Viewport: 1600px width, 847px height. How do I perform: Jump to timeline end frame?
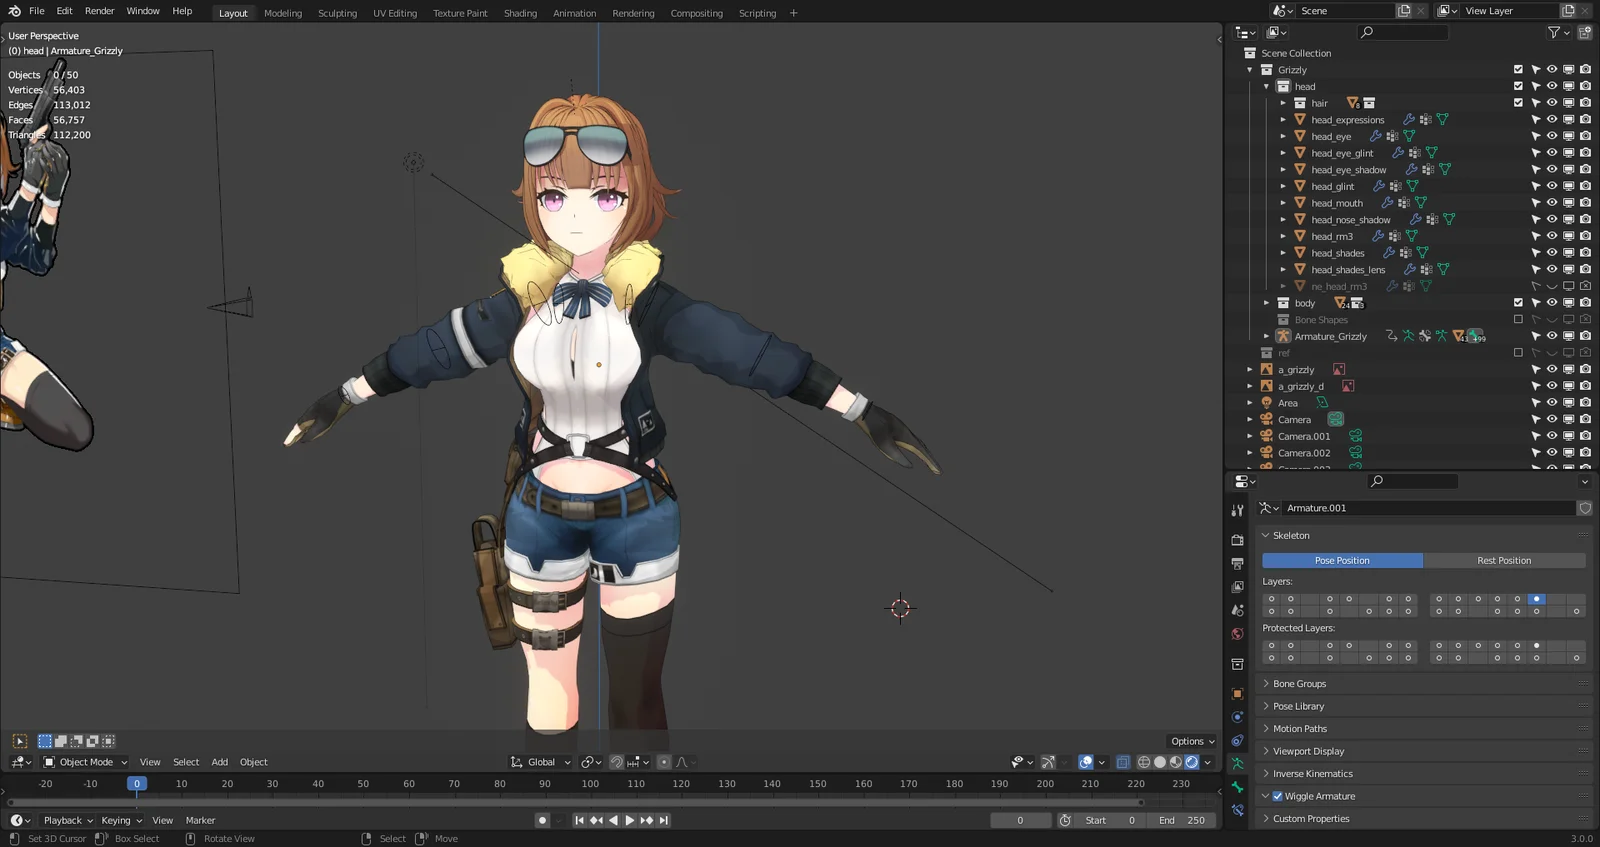pyautogui.click(x=664, y=820)
